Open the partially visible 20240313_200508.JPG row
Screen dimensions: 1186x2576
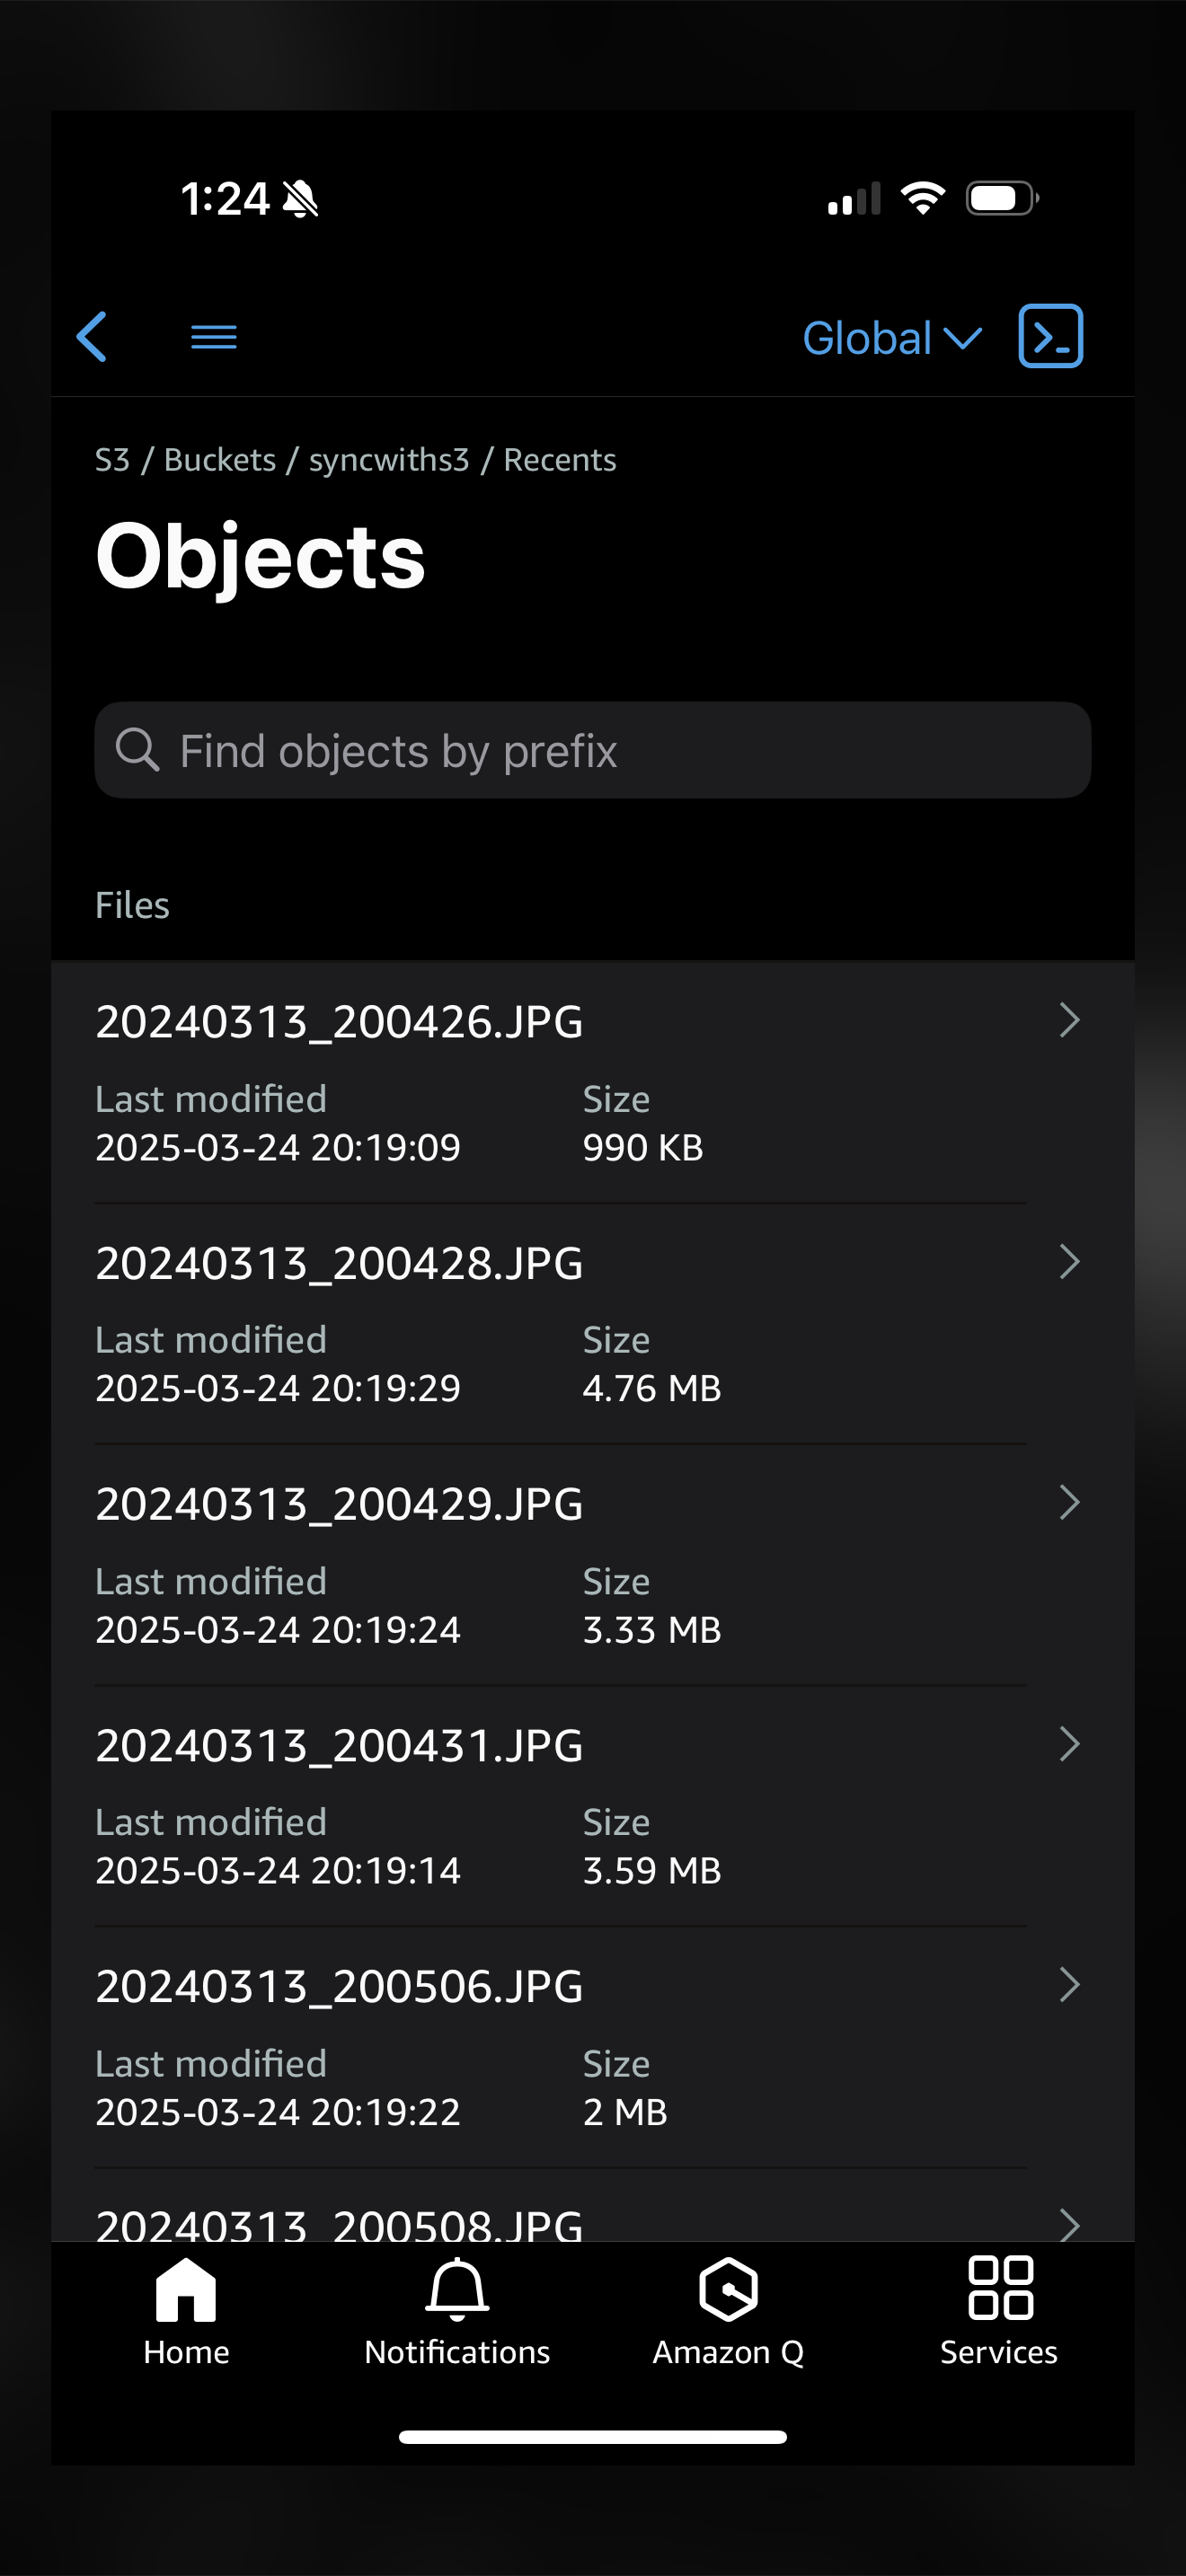click(592, 2206)
